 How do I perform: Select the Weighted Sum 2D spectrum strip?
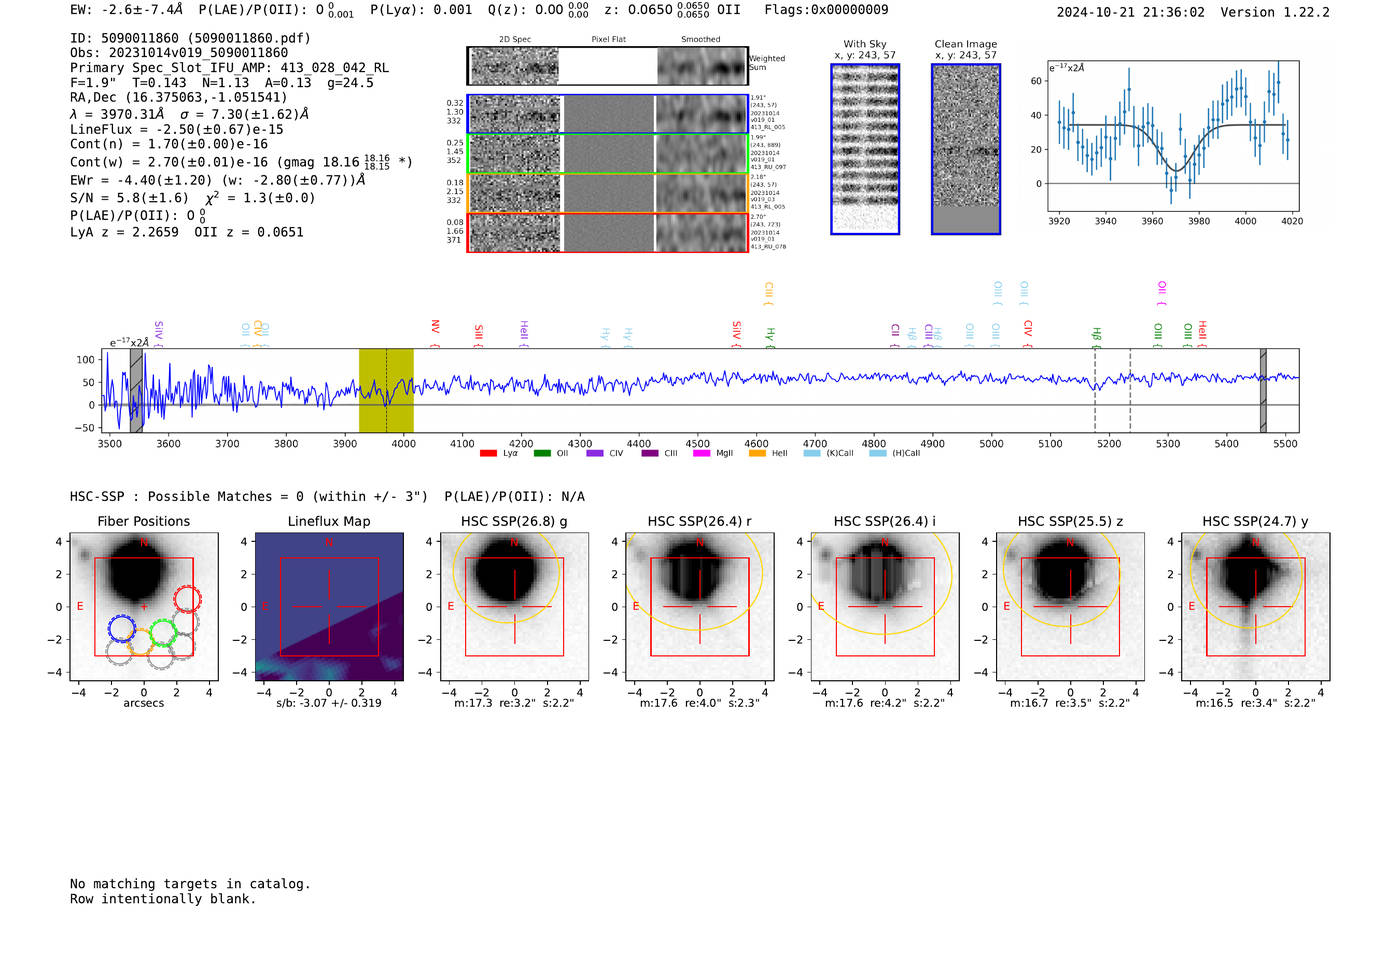click(x=607, y=66)
